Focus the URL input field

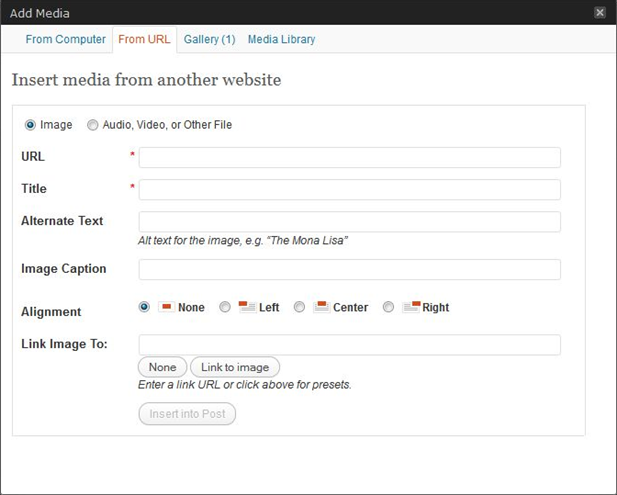[349, 157]
